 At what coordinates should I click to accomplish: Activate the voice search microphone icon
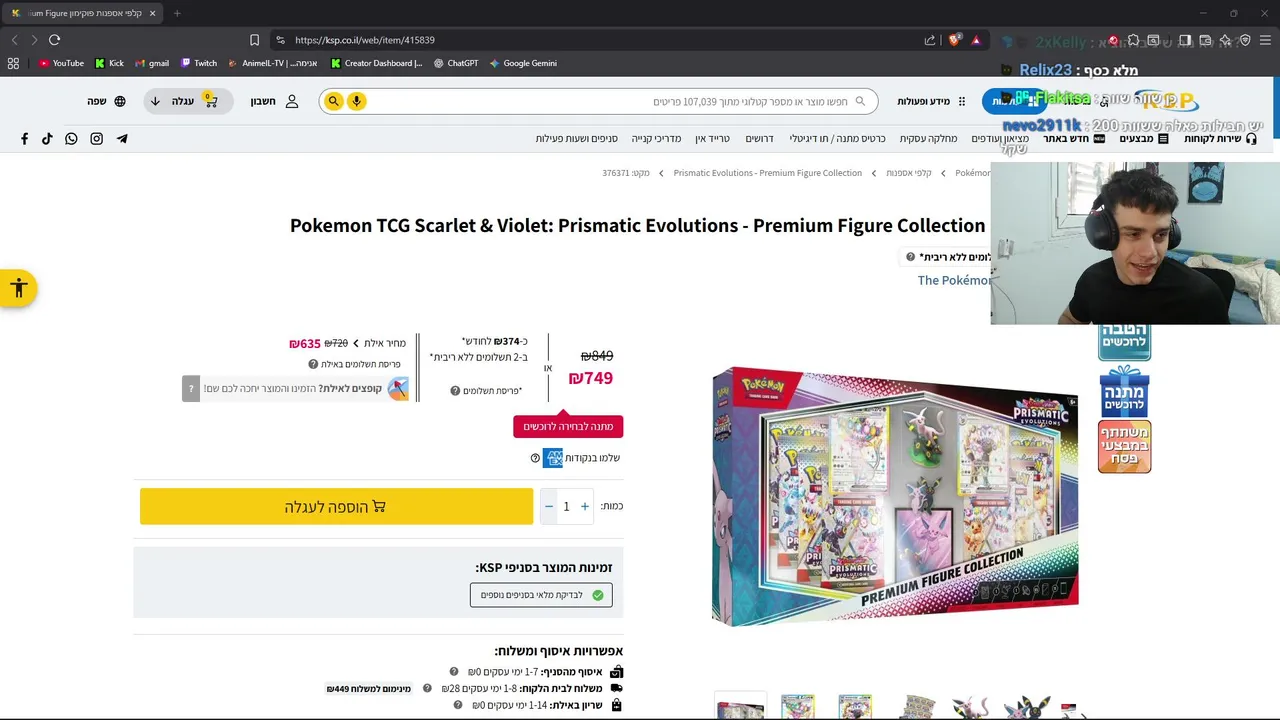tap(356, 101)
